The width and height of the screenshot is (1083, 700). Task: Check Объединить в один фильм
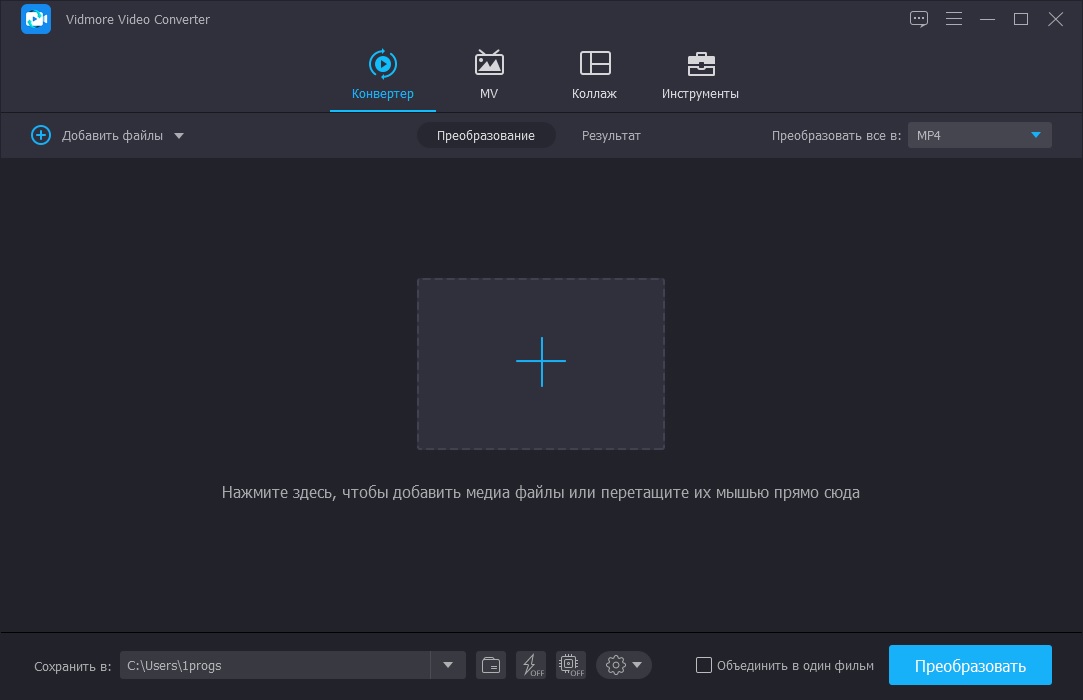pyautogui.click(x=704, y=664)
